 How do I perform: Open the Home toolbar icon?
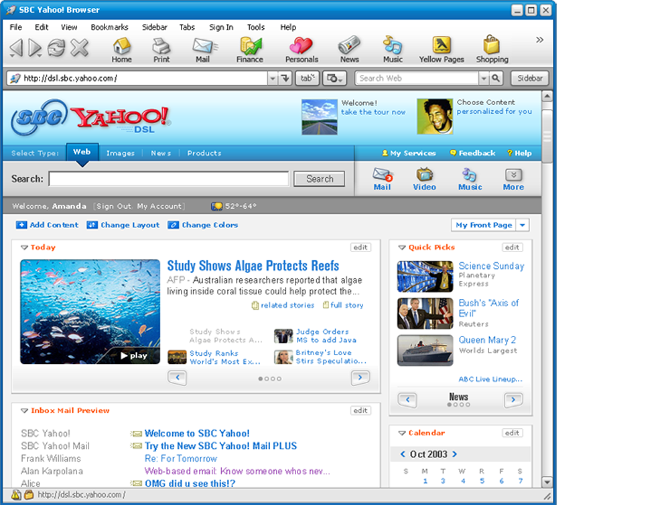(x=122, y=50)
